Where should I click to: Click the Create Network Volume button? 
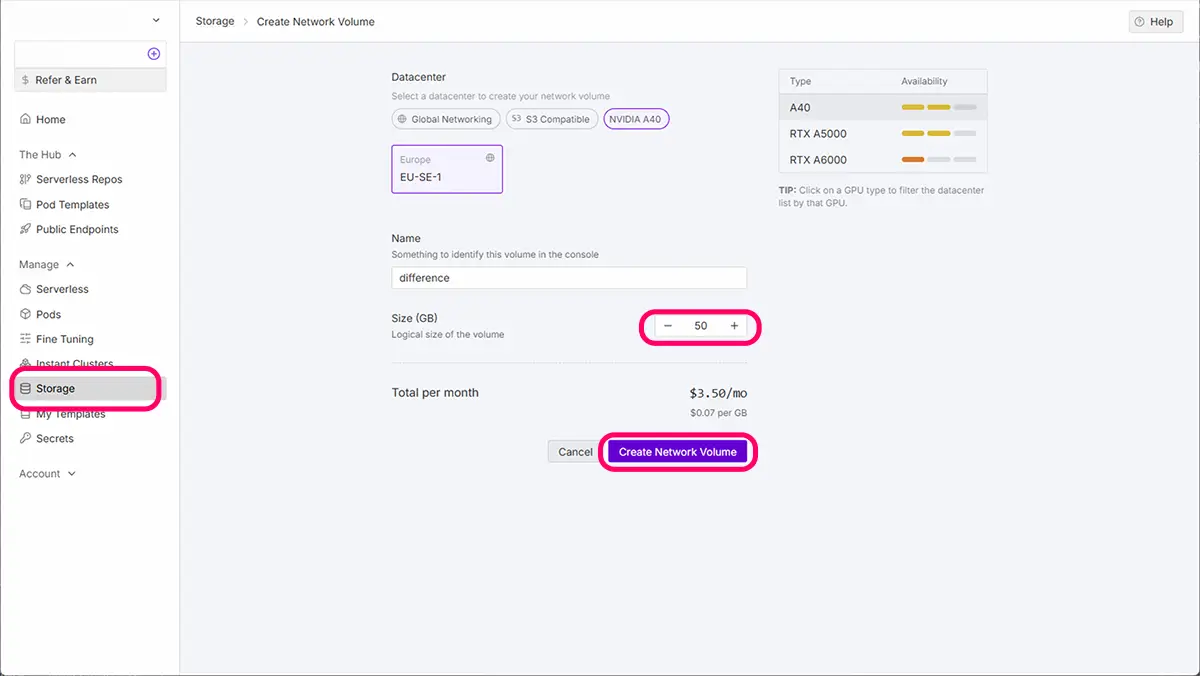(x=677, y=452)
